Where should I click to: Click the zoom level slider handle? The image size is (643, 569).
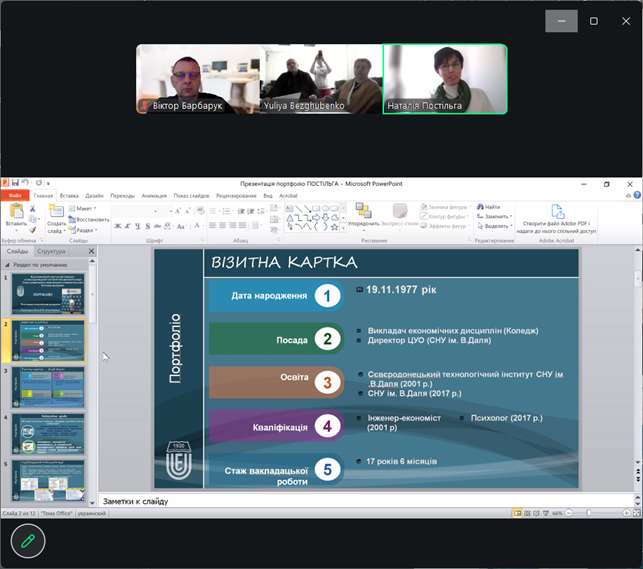click(589, 513)
